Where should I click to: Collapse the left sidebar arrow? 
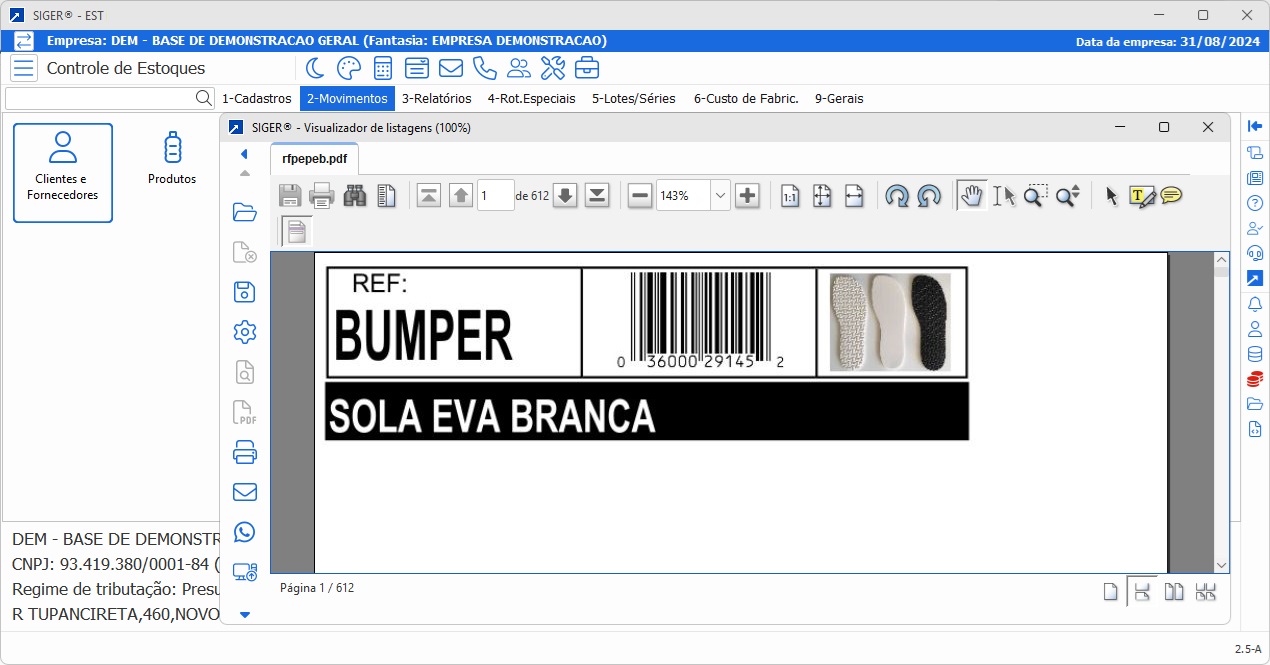(x=244, y=154)
